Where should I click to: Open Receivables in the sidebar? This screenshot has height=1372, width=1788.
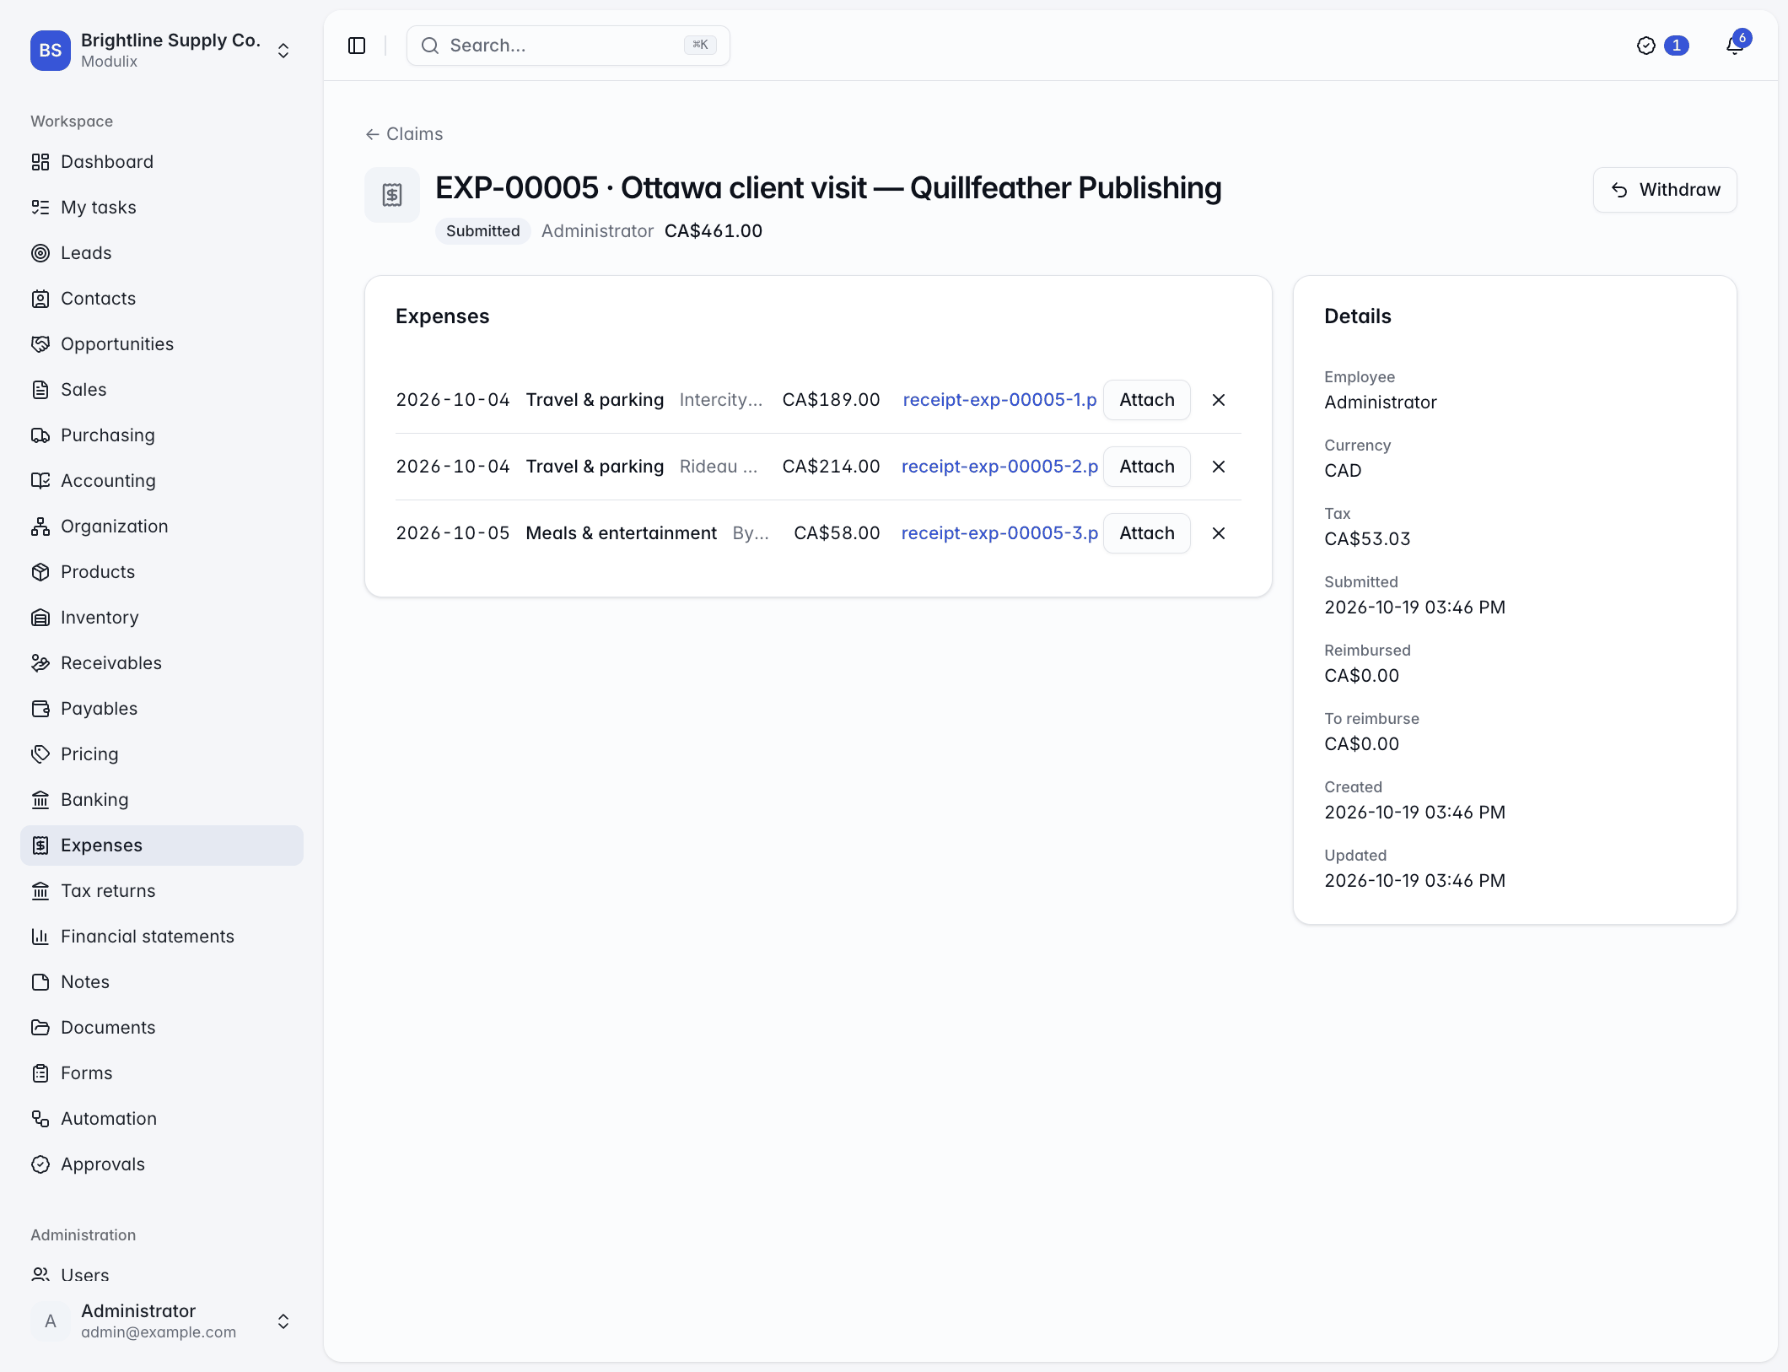[x=162, y=663]
